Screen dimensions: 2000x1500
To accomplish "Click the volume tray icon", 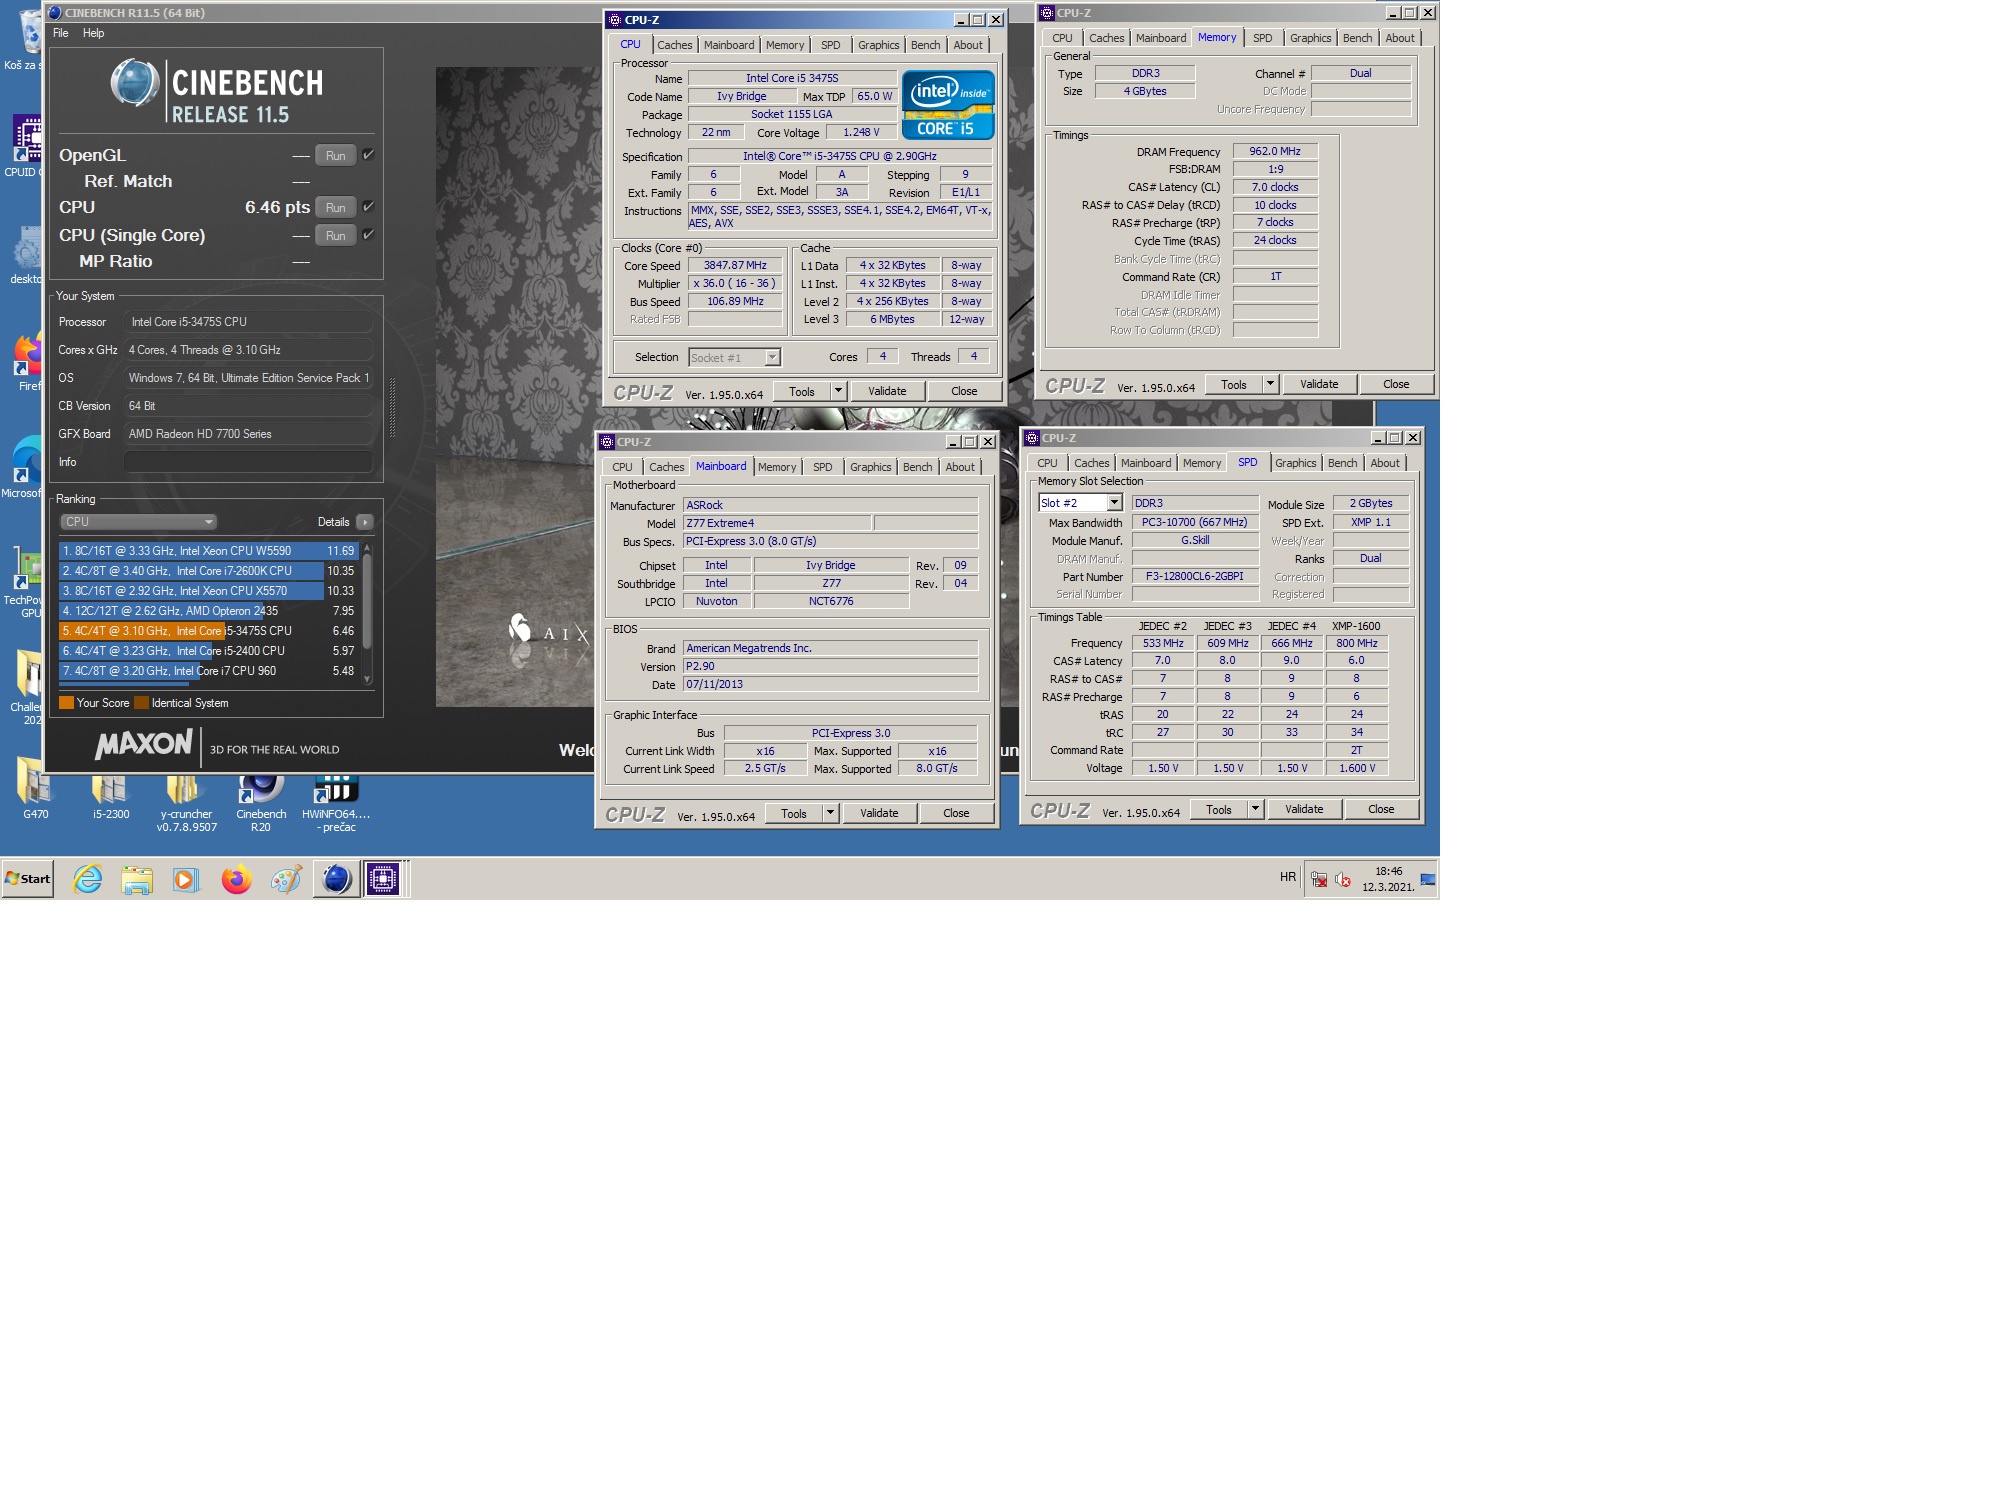I will point(1343,880).
